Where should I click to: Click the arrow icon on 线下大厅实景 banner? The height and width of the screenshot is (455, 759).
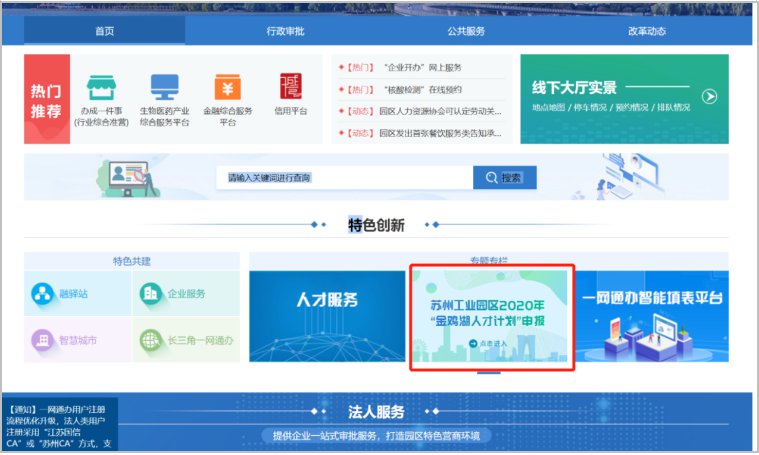pyautogui.click(x=710, y=96)
